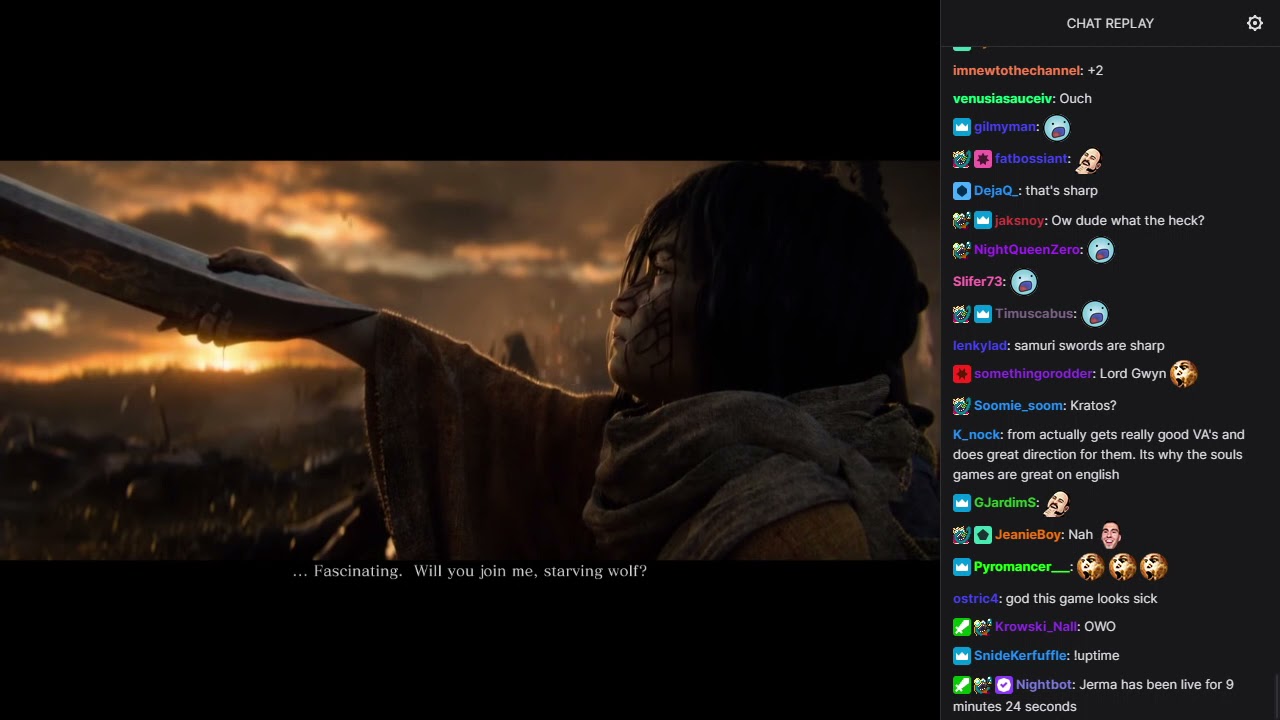This screenshot has height=720, width=1280.
Task: Click the emote after 'Lord Gwyn'
Action: (x=1184, y=373)
